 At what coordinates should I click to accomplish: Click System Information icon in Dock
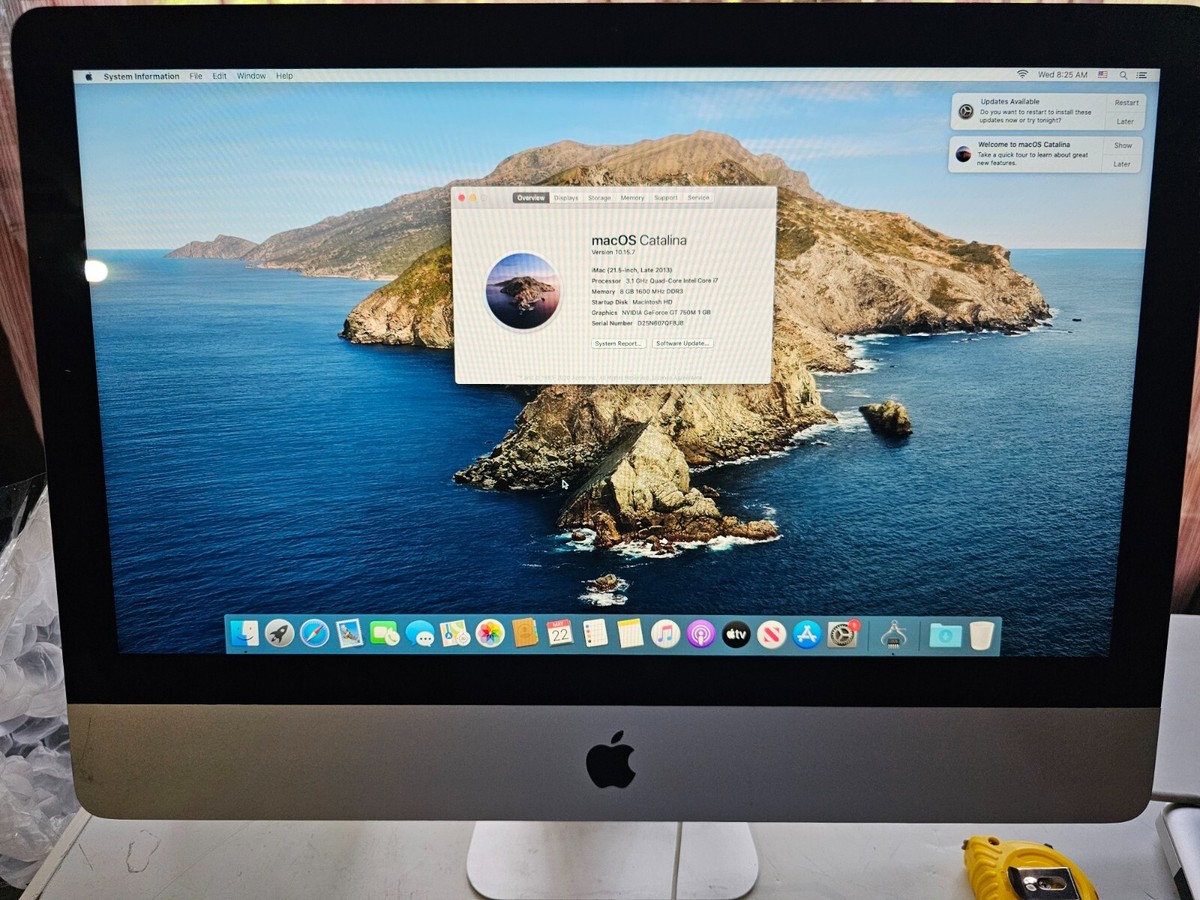tap(893, 634)
